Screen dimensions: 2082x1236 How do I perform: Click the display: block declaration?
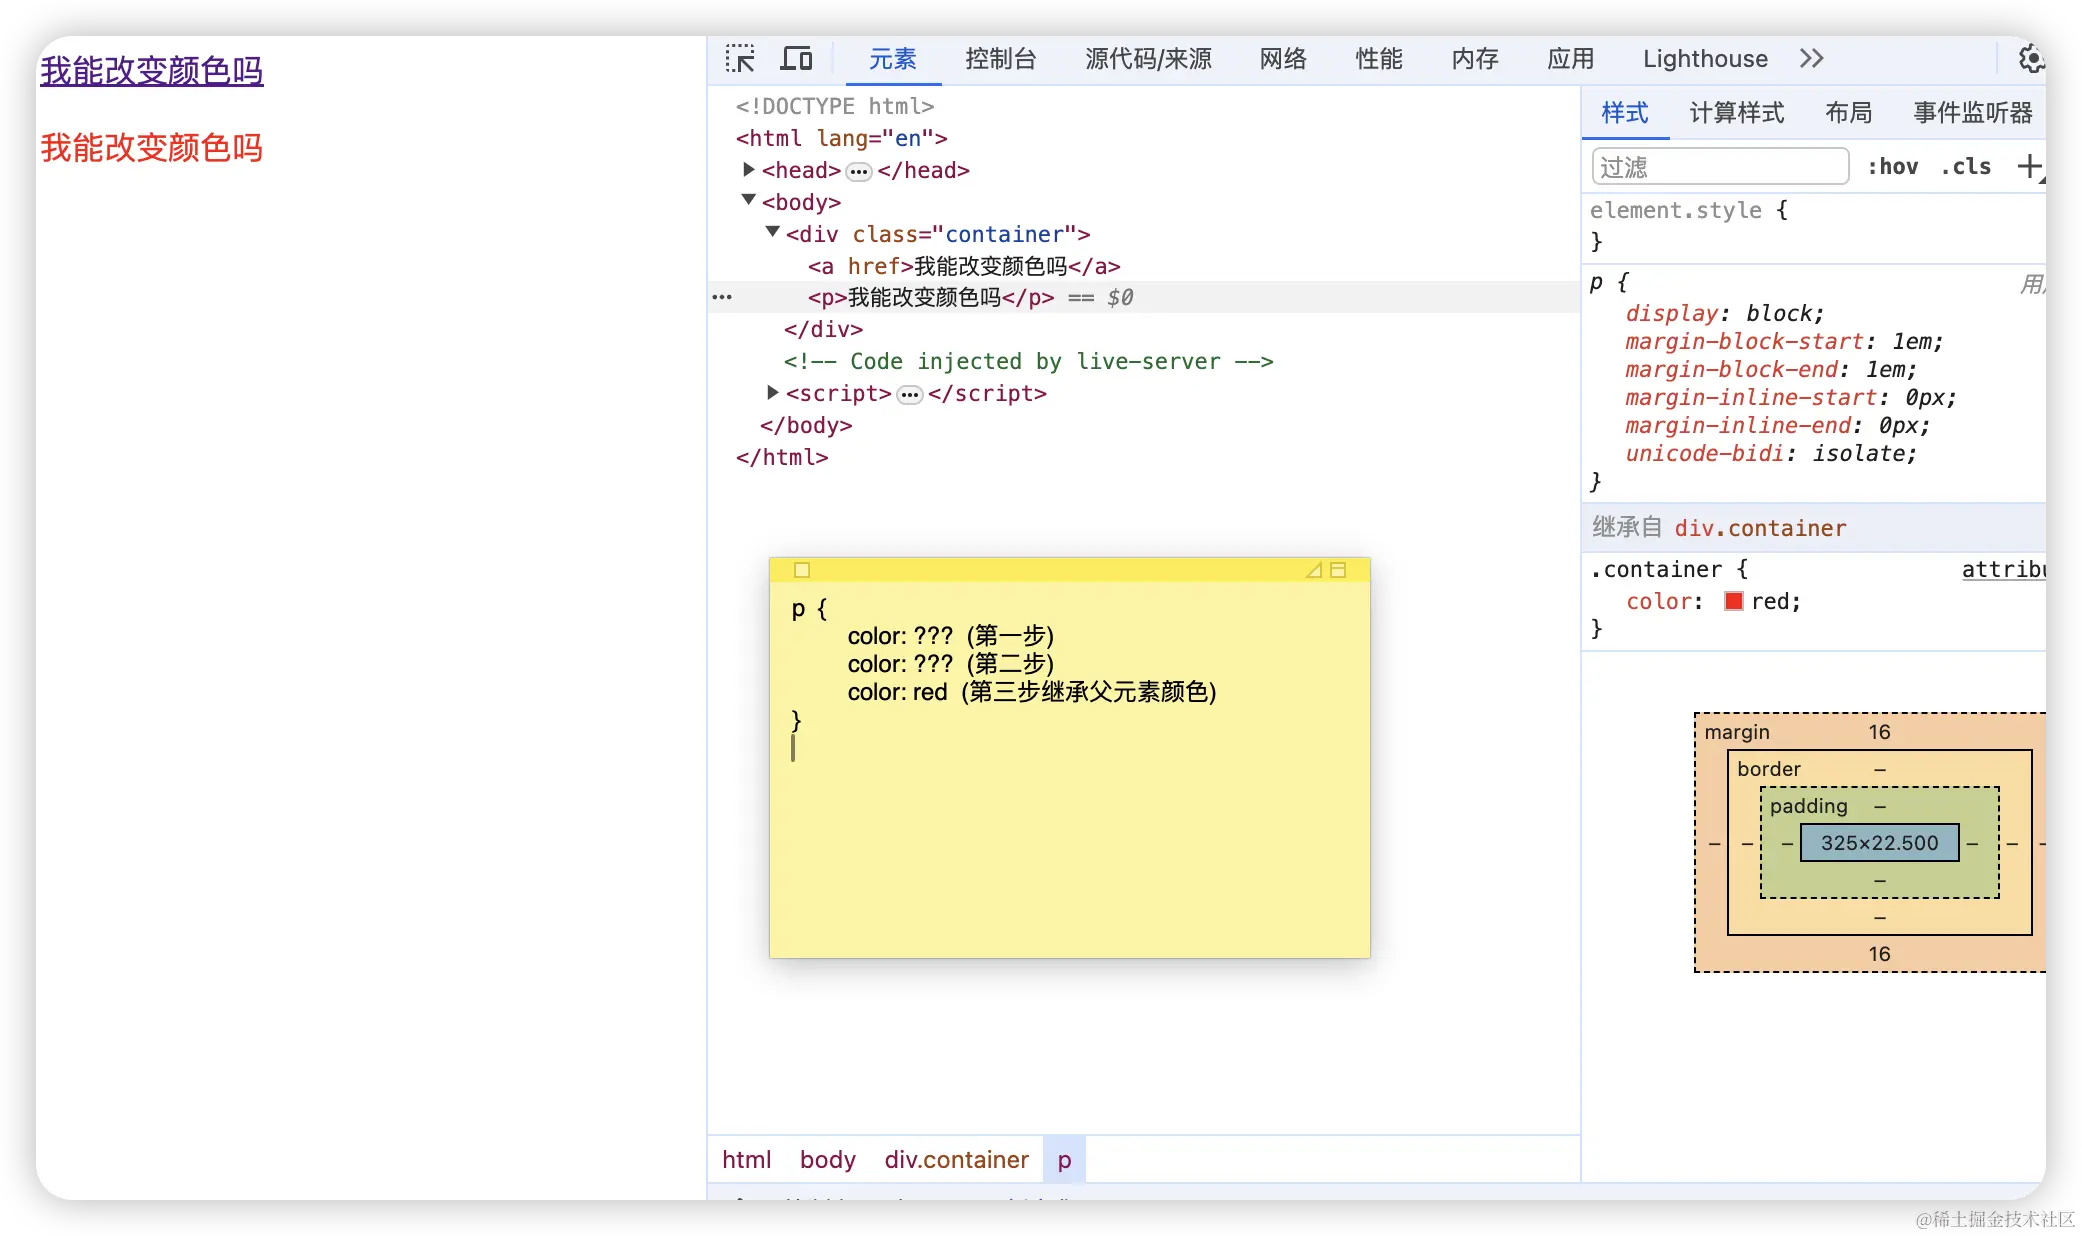point(1724,313)
